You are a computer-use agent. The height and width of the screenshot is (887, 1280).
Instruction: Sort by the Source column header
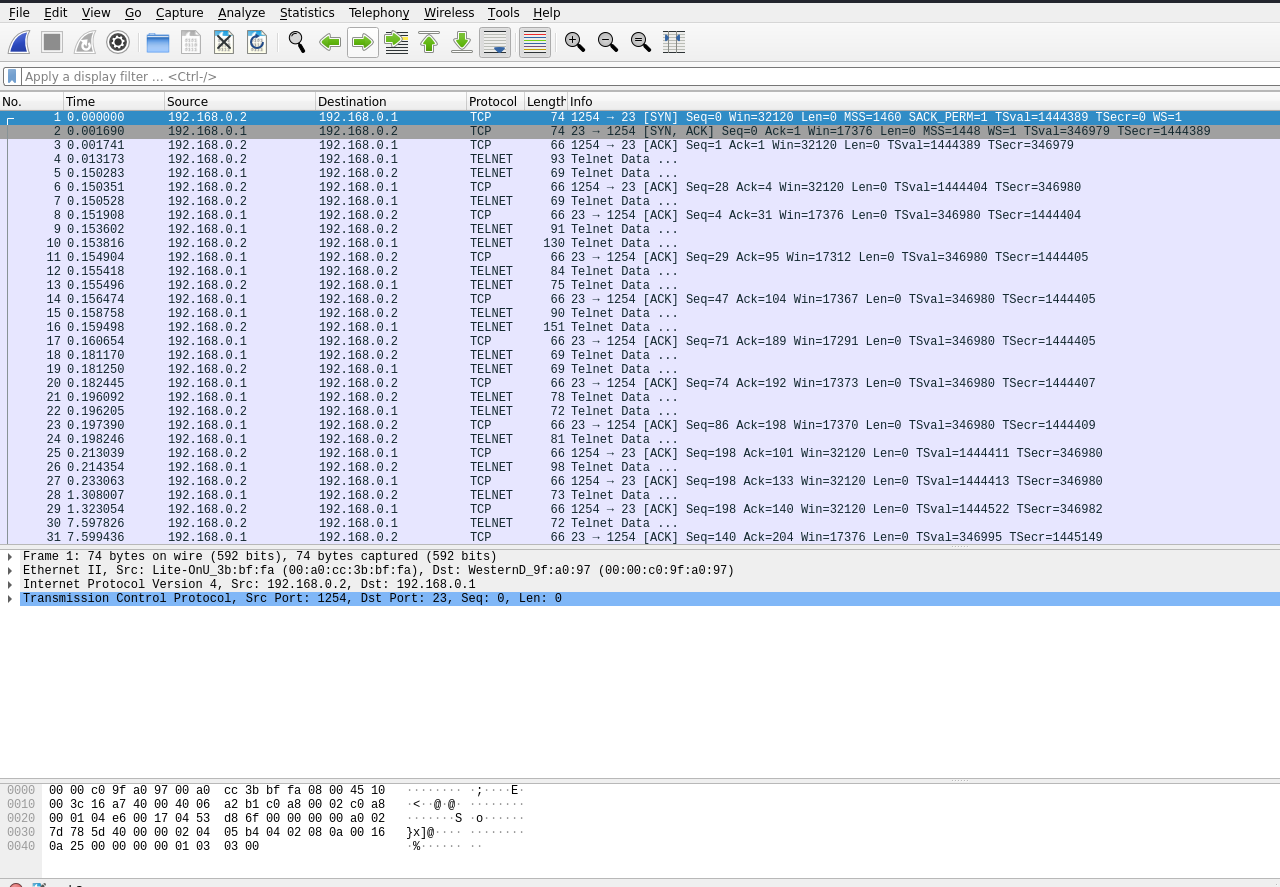click(240, 101)
